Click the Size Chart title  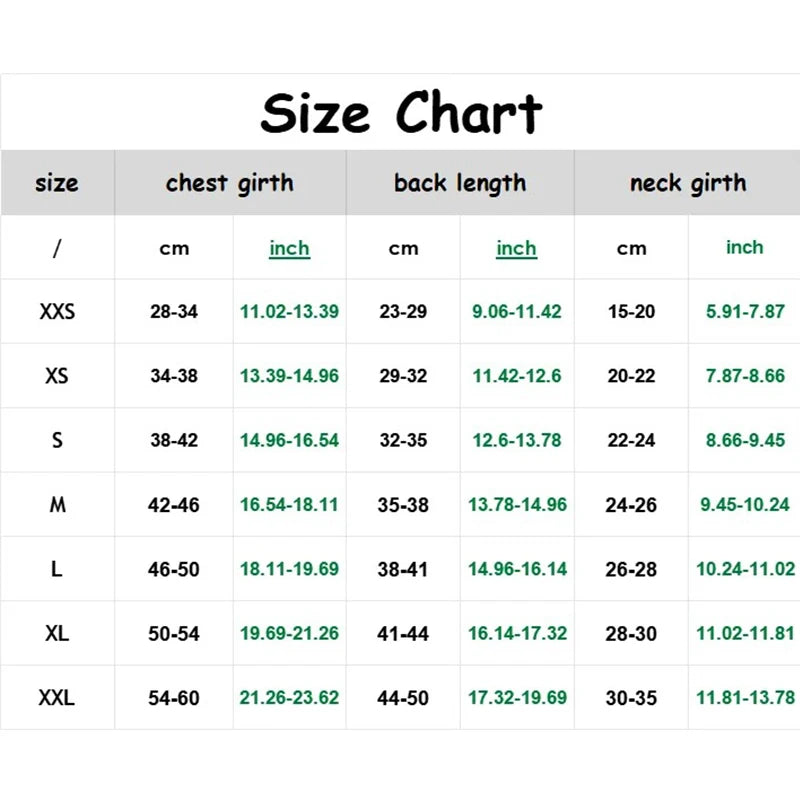coord(401,112)
